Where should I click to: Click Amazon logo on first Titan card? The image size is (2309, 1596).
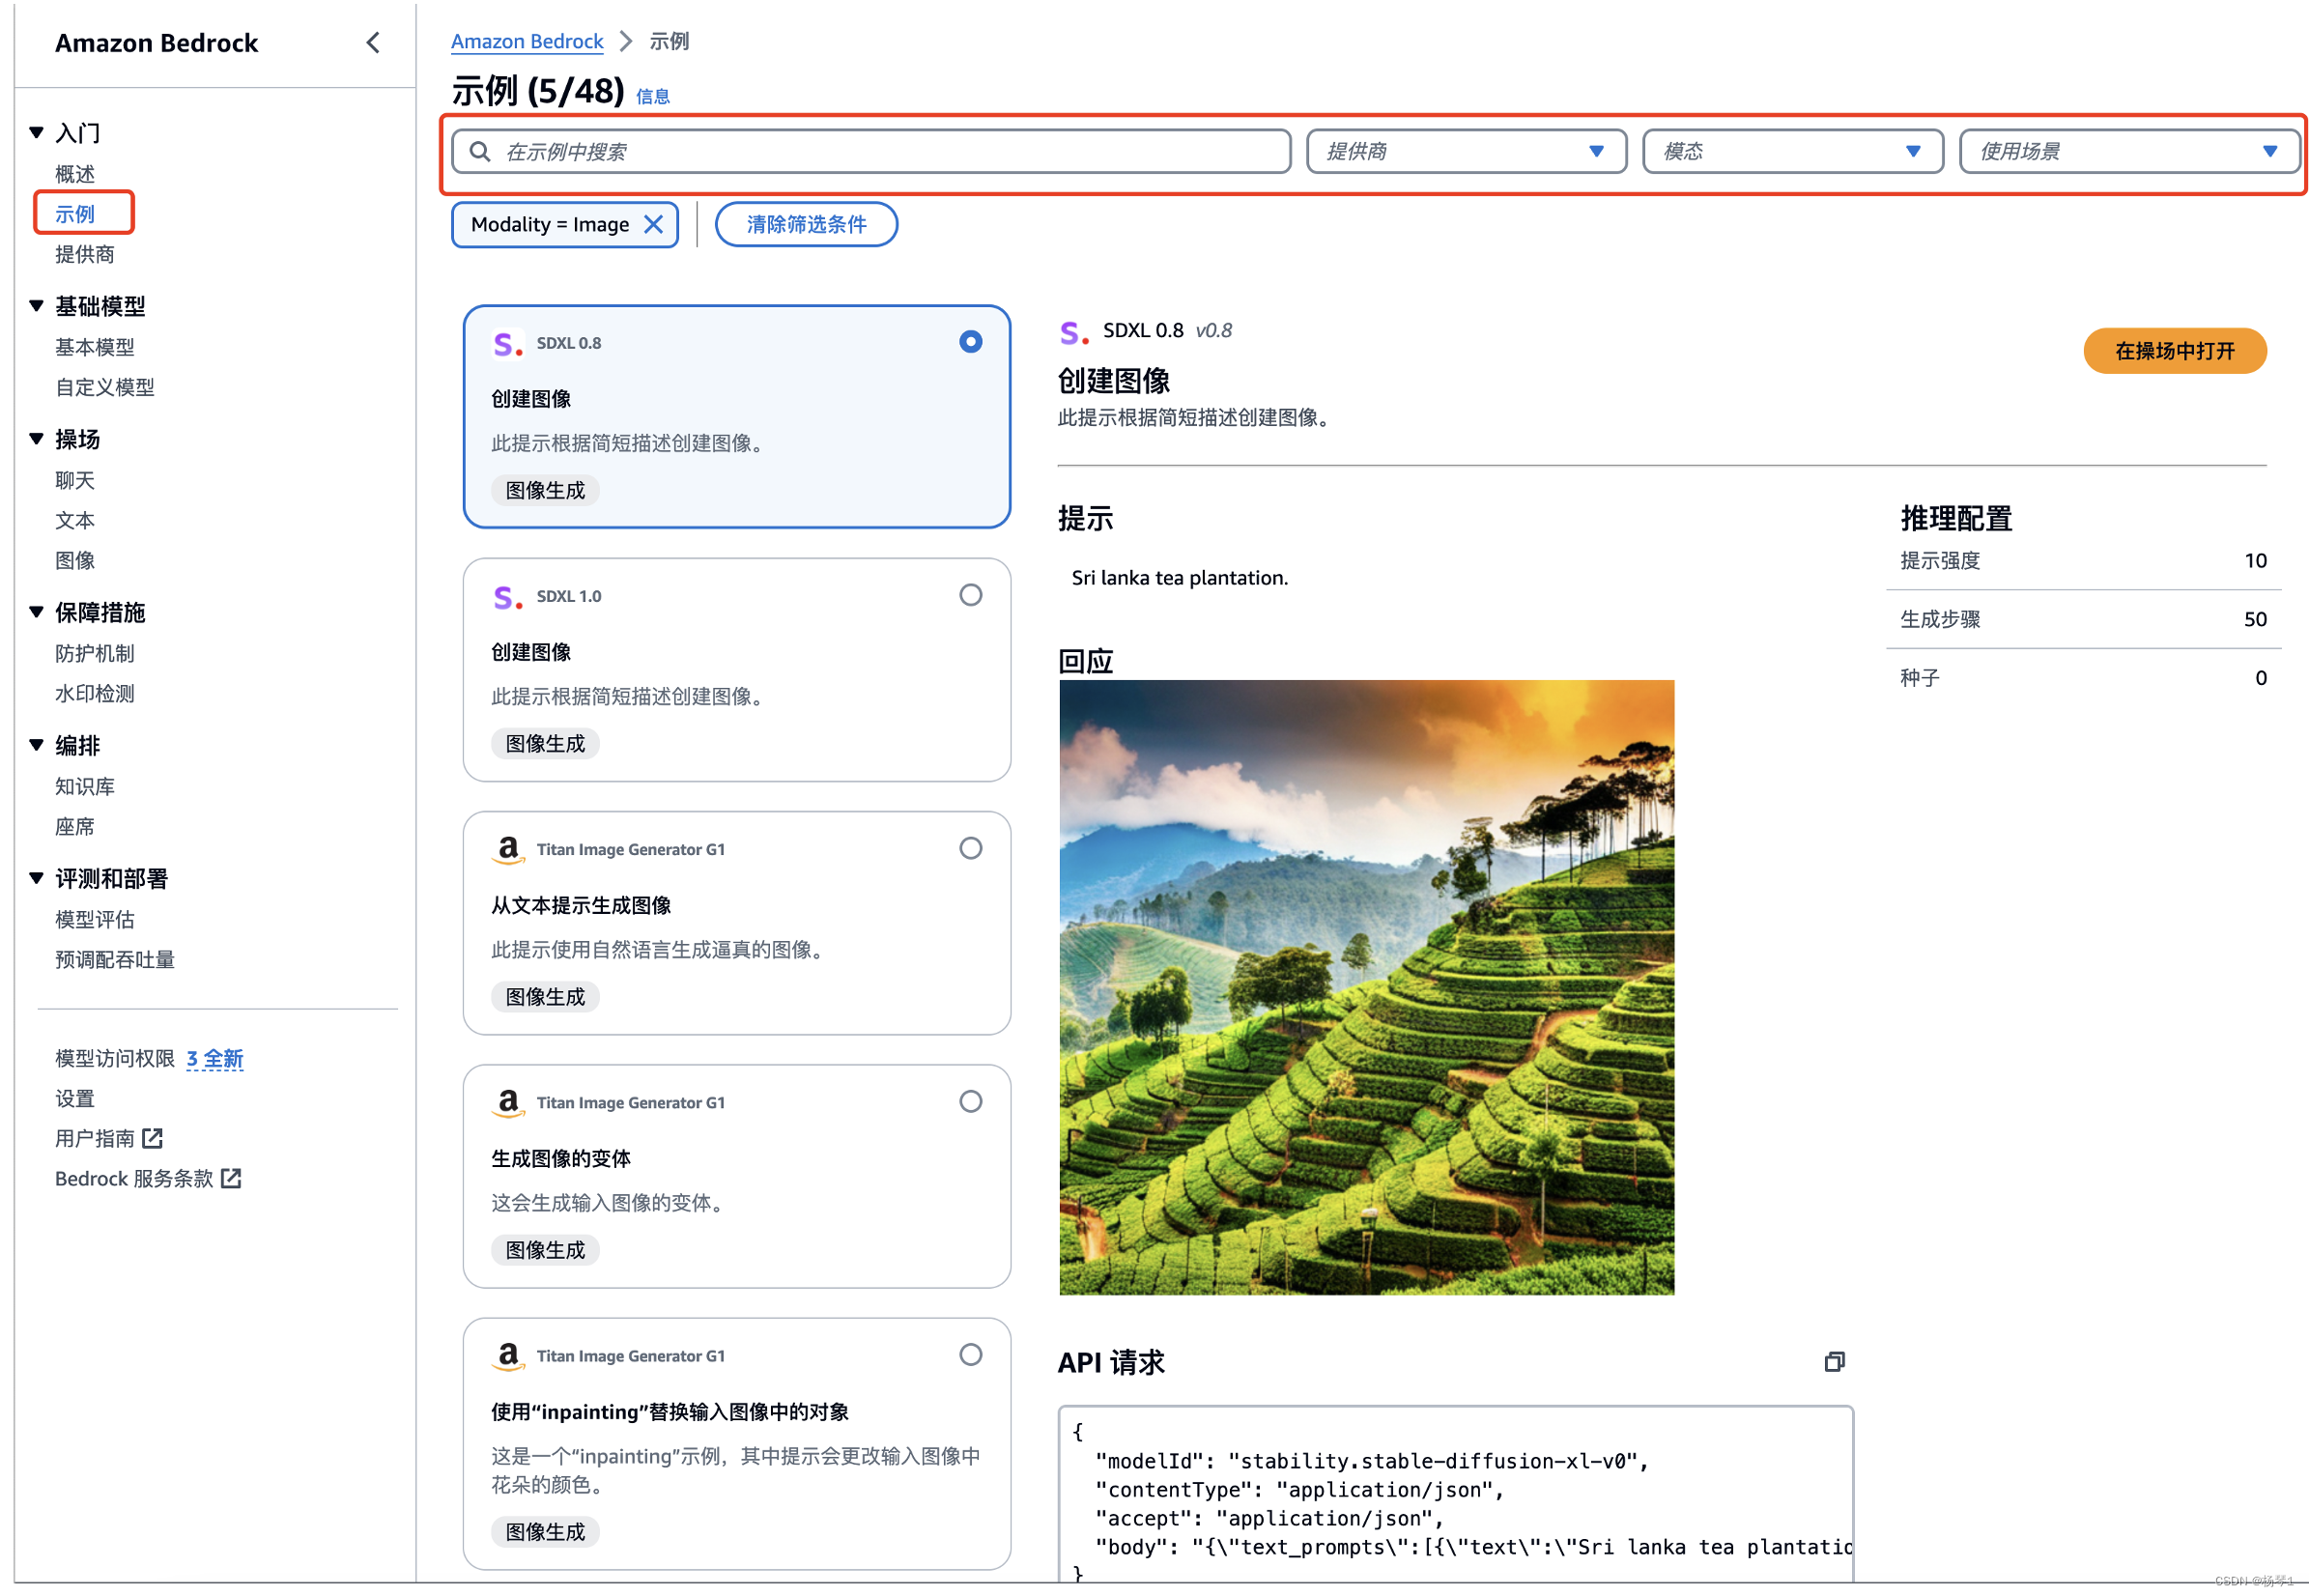point(507,849)
